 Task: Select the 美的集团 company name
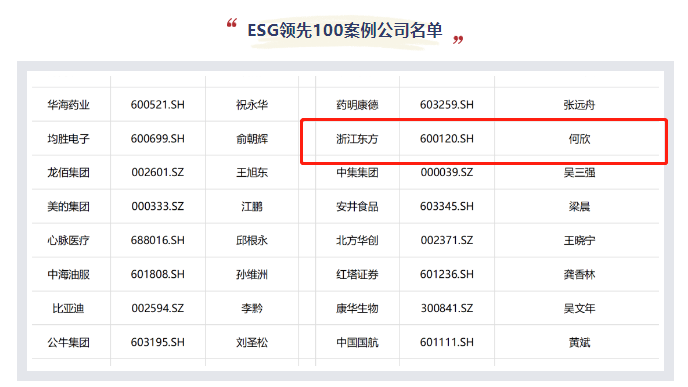coord(68,206)
